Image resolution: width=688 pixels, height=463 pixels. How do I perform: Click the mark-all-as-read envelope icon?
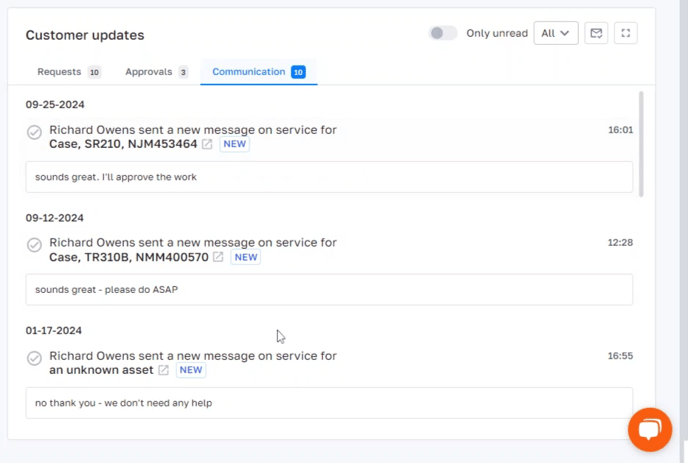(596, 33)
